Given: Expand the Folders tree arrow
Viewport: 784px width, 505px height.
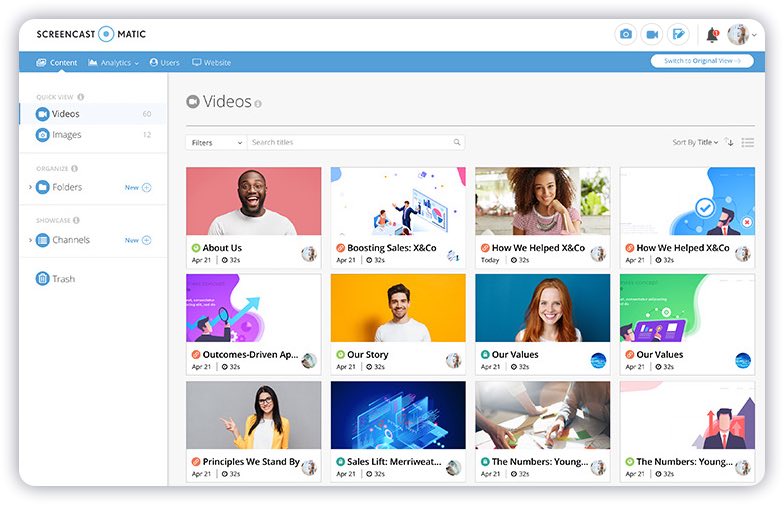Looking at the screenshot, I should click(30, 187).
